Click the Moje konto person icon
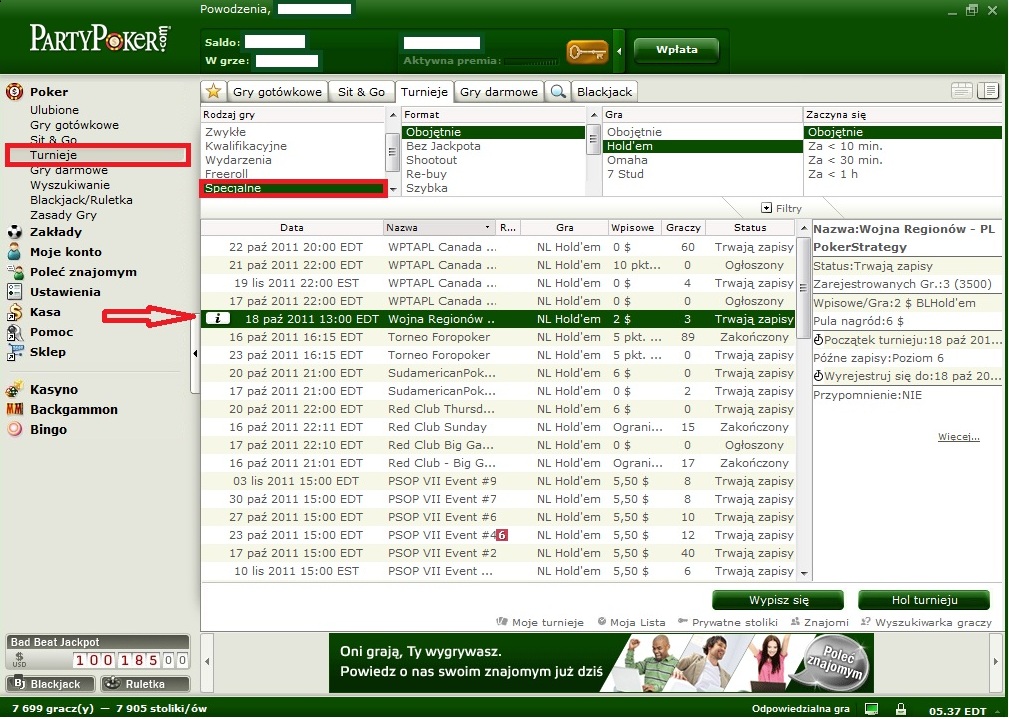Image resolution: width=1009 pixels, height=719 pixels. point(14,252)
